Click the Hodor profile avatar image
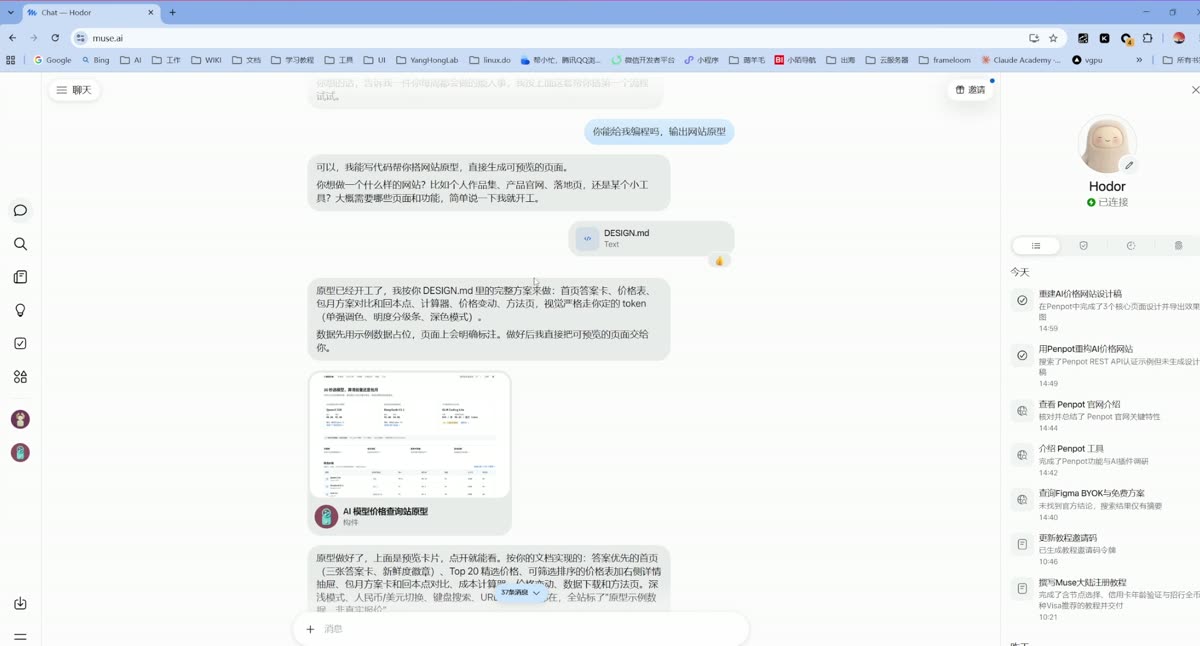Screen dimensions: 1200x646 (x=1107, y=144)
